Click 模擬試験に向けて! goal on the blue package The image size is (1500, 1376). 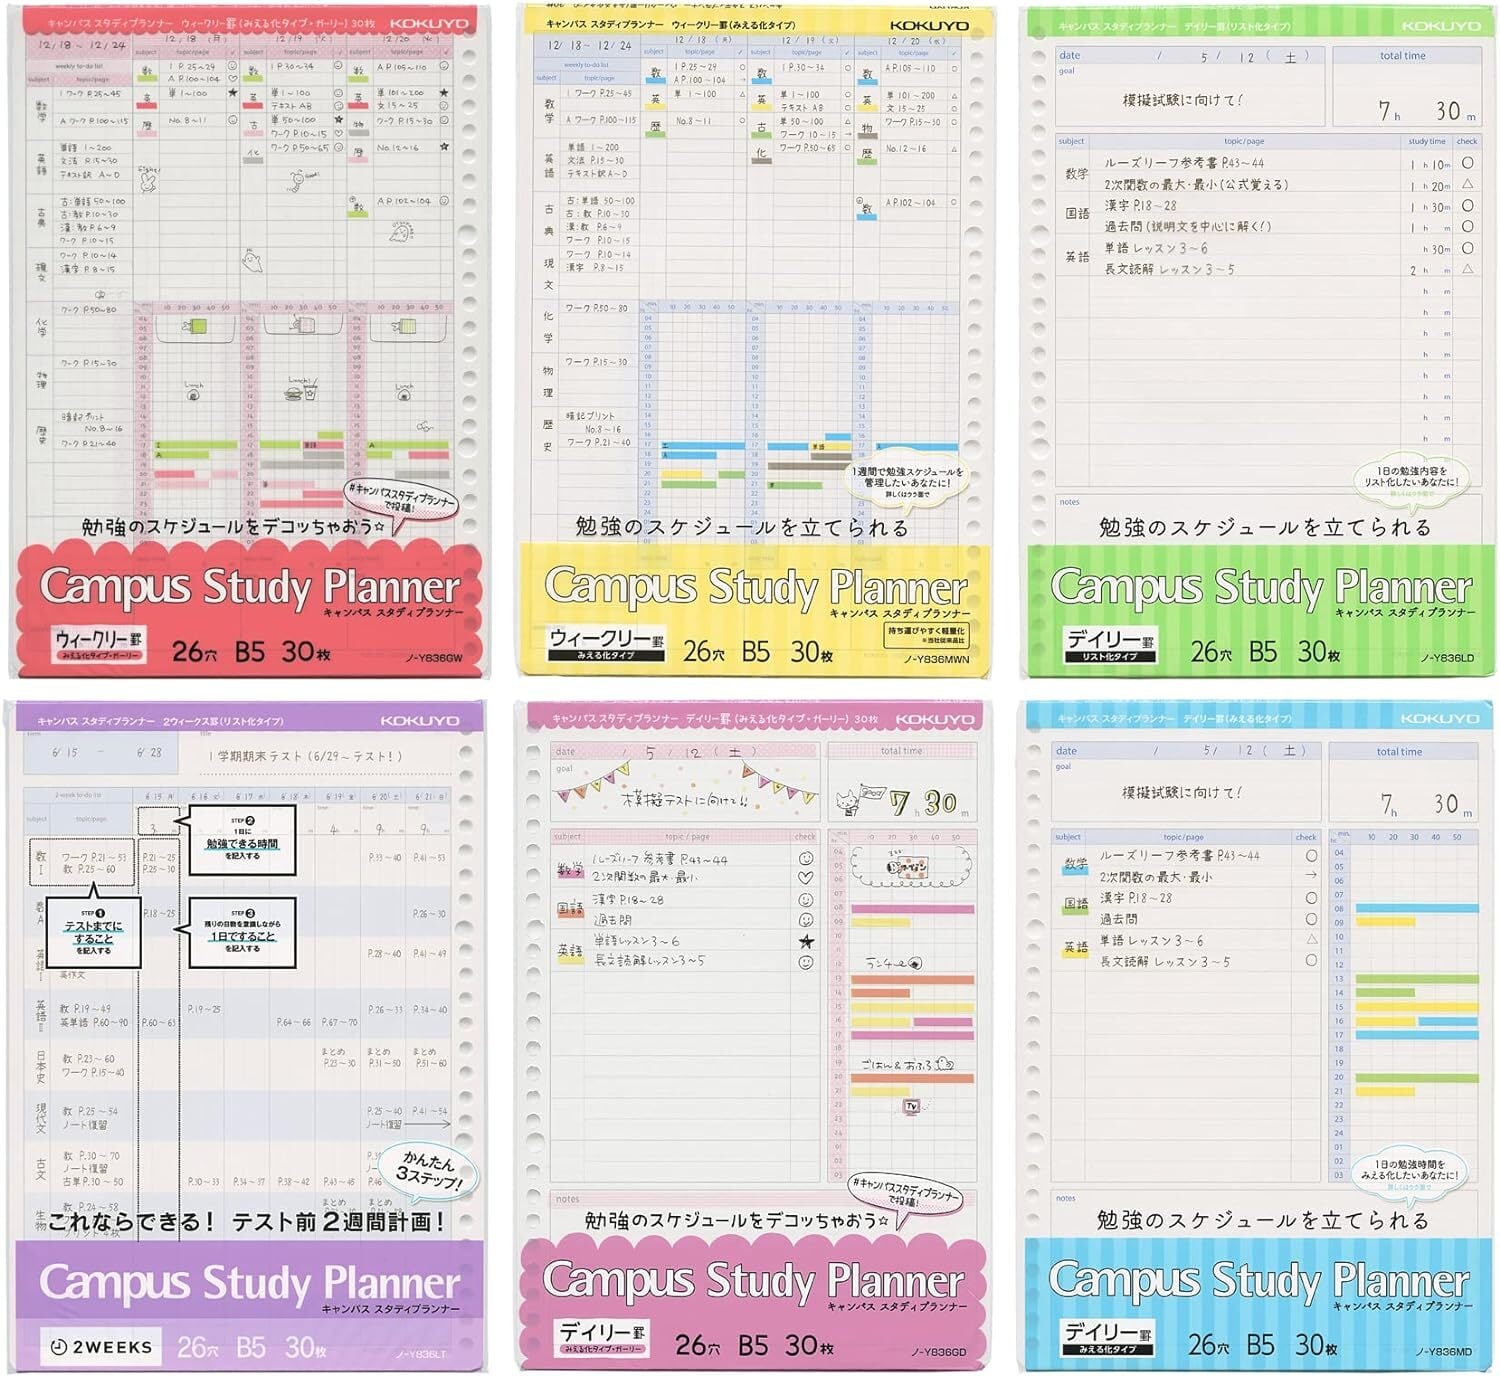click(1182, 792)
